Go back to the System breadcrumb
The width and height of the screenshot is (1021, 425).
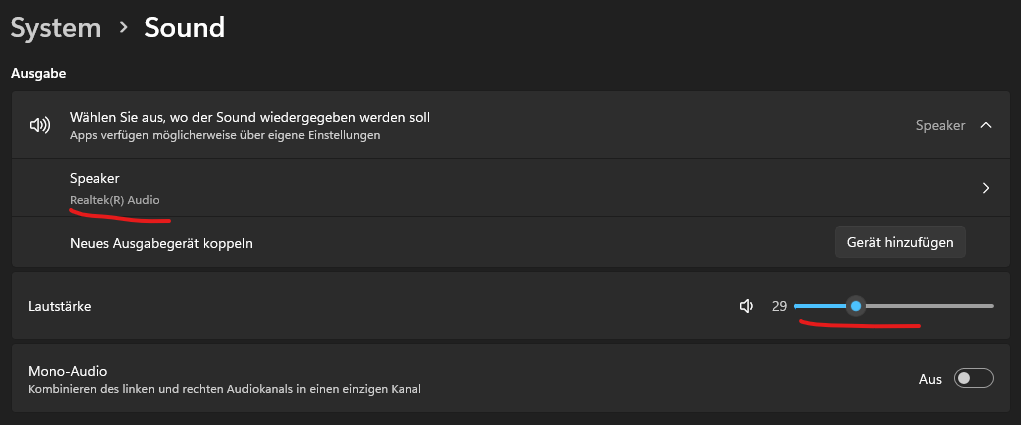(56, 28)
